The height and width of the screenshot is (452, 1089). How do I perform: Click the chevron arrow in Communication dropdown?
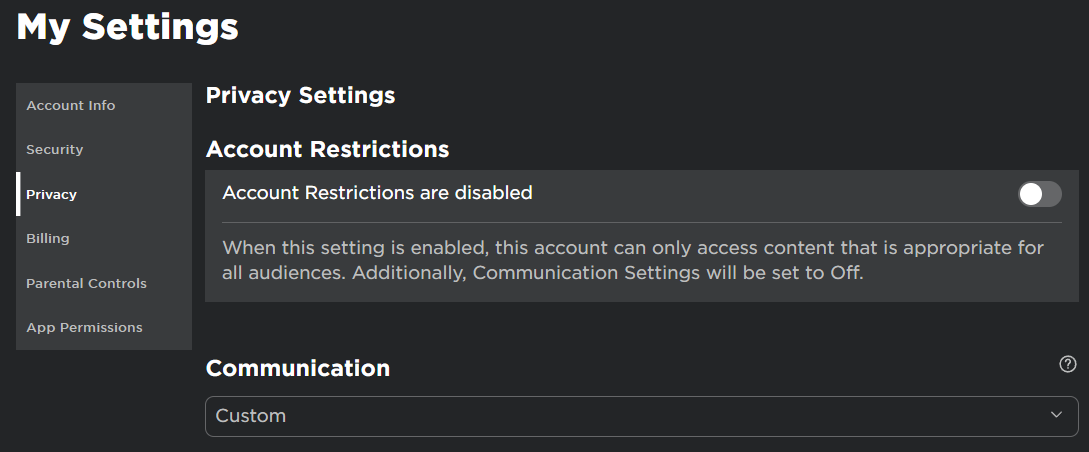[1057, 415]
